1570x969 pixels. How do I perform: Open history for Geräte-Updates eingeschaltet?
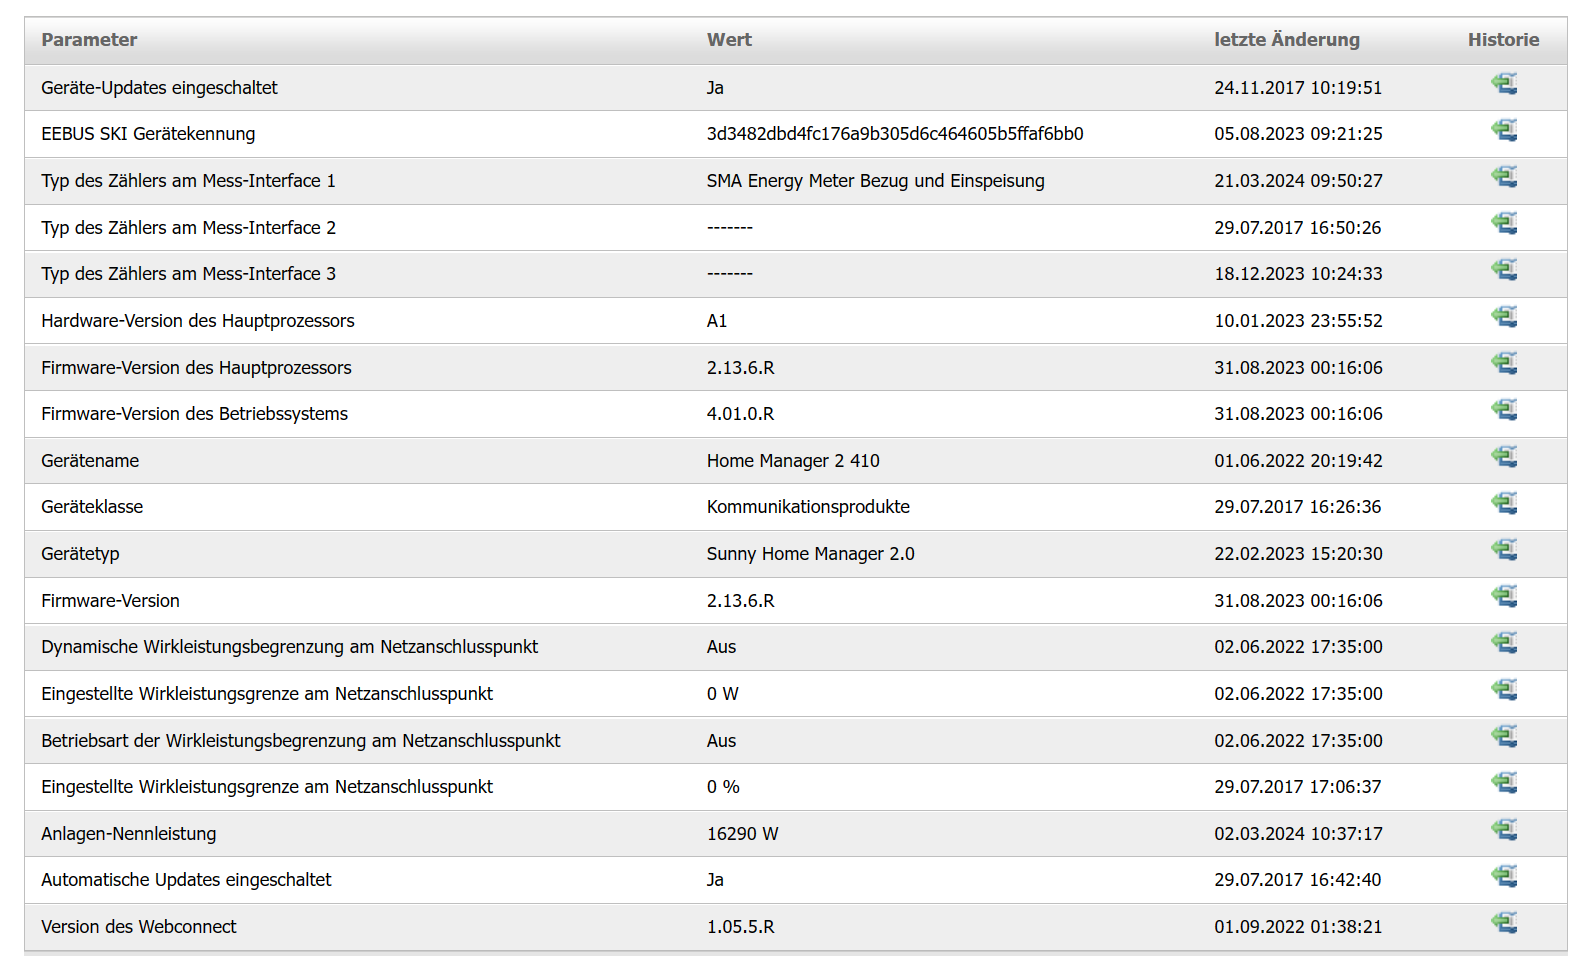click(1504, 84)
